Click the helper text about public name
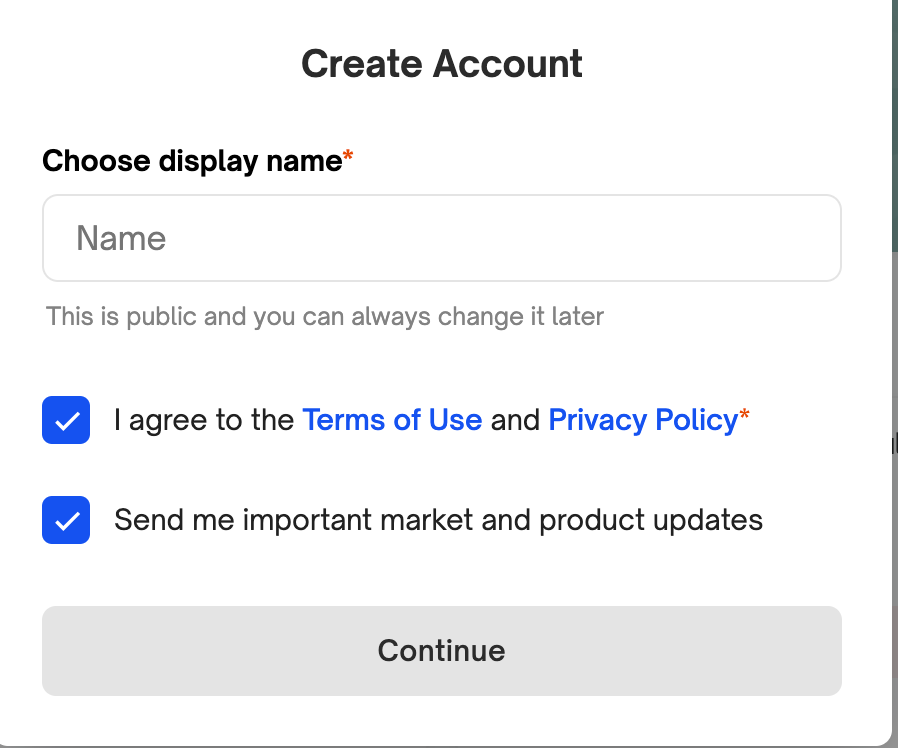The image size is (898, 748). coord(325,317)
